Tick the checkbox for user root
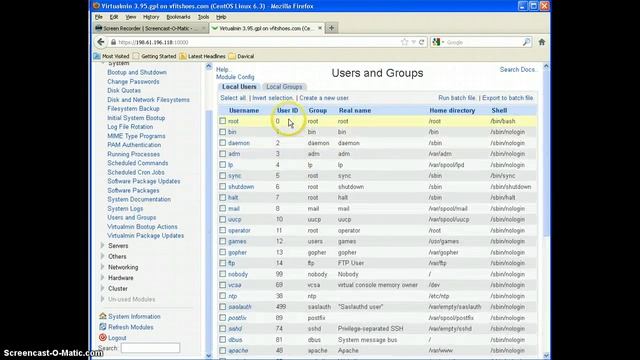640x360 pixels. pos(222,121)
